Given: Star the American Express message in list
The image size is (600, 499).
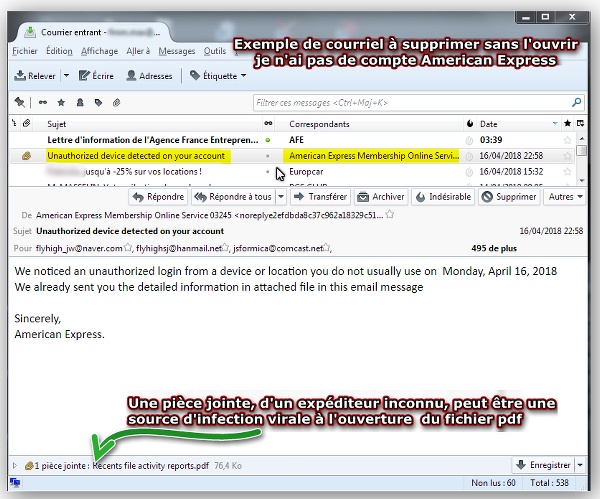Looking at the screenshot, I should coord(567,156).
